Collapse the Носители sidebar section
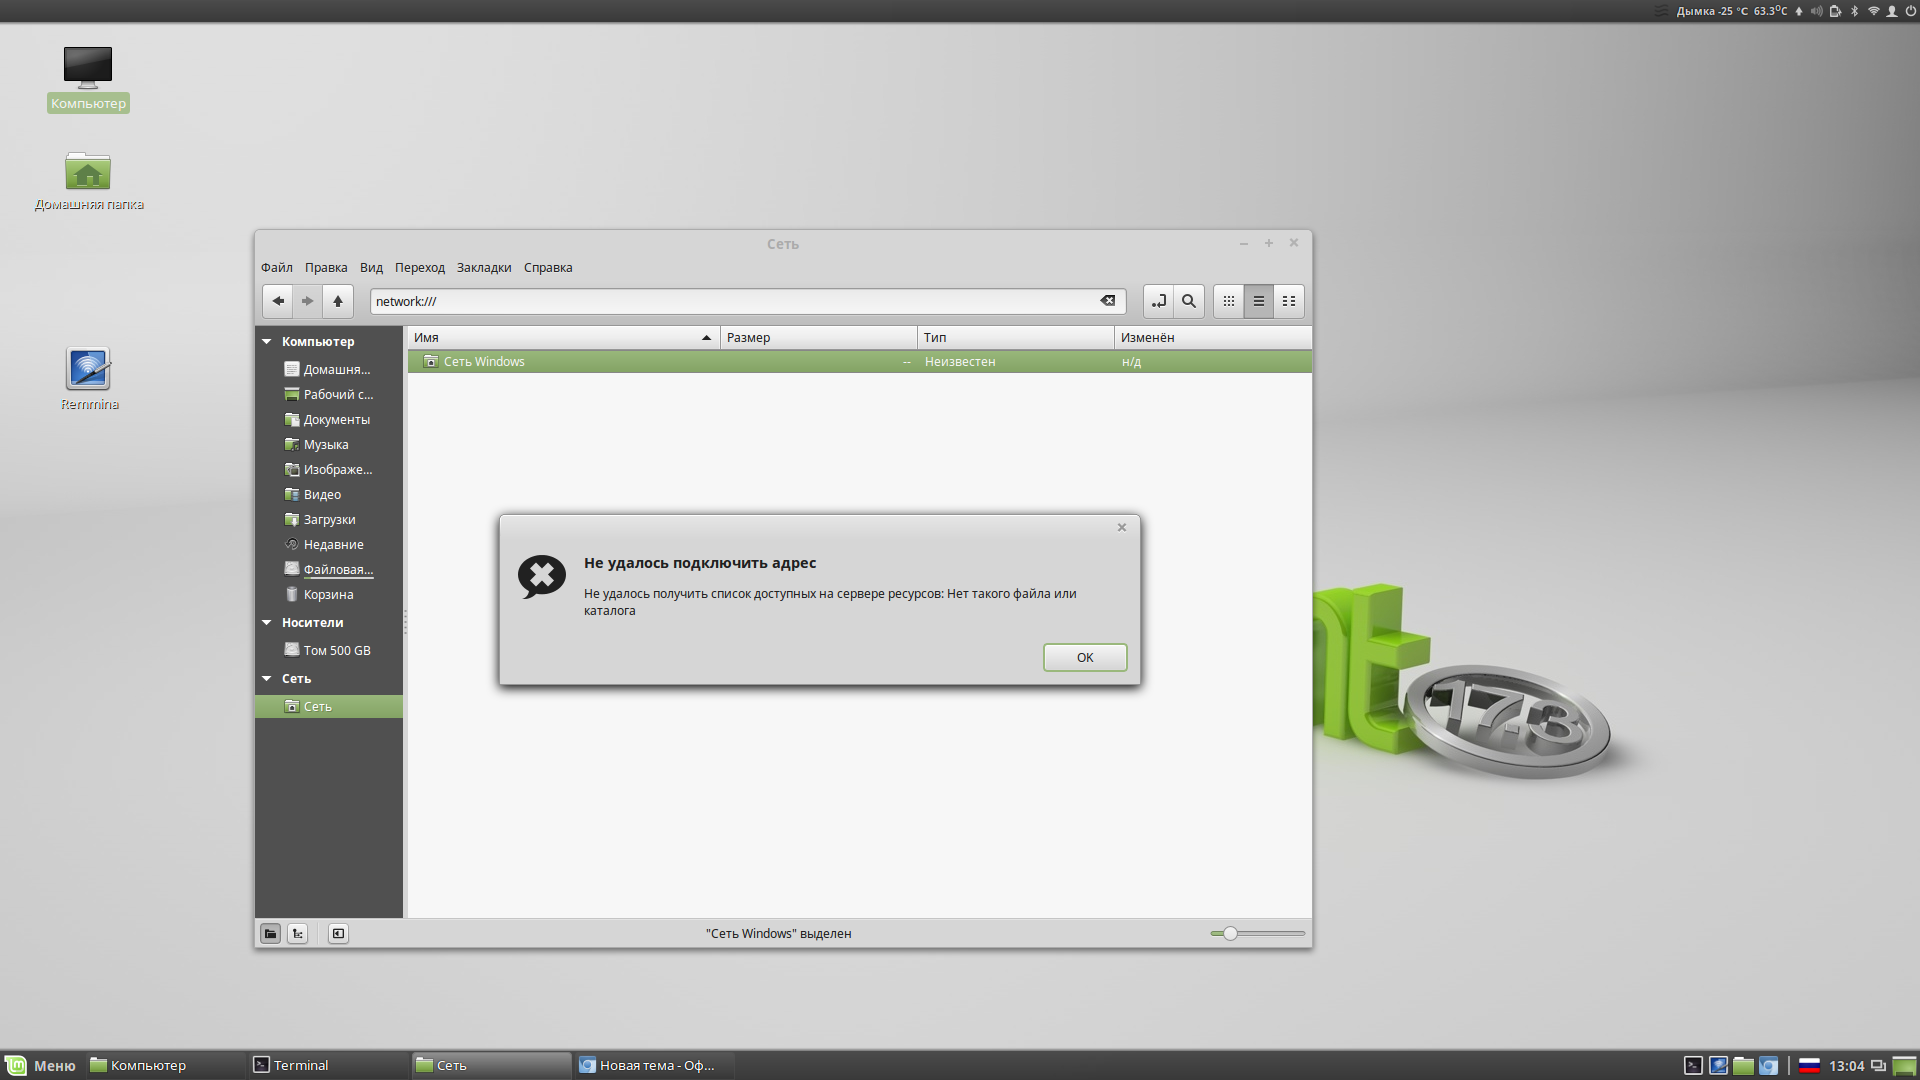This screenshot has height=1080, width=1920. [267, 623]
